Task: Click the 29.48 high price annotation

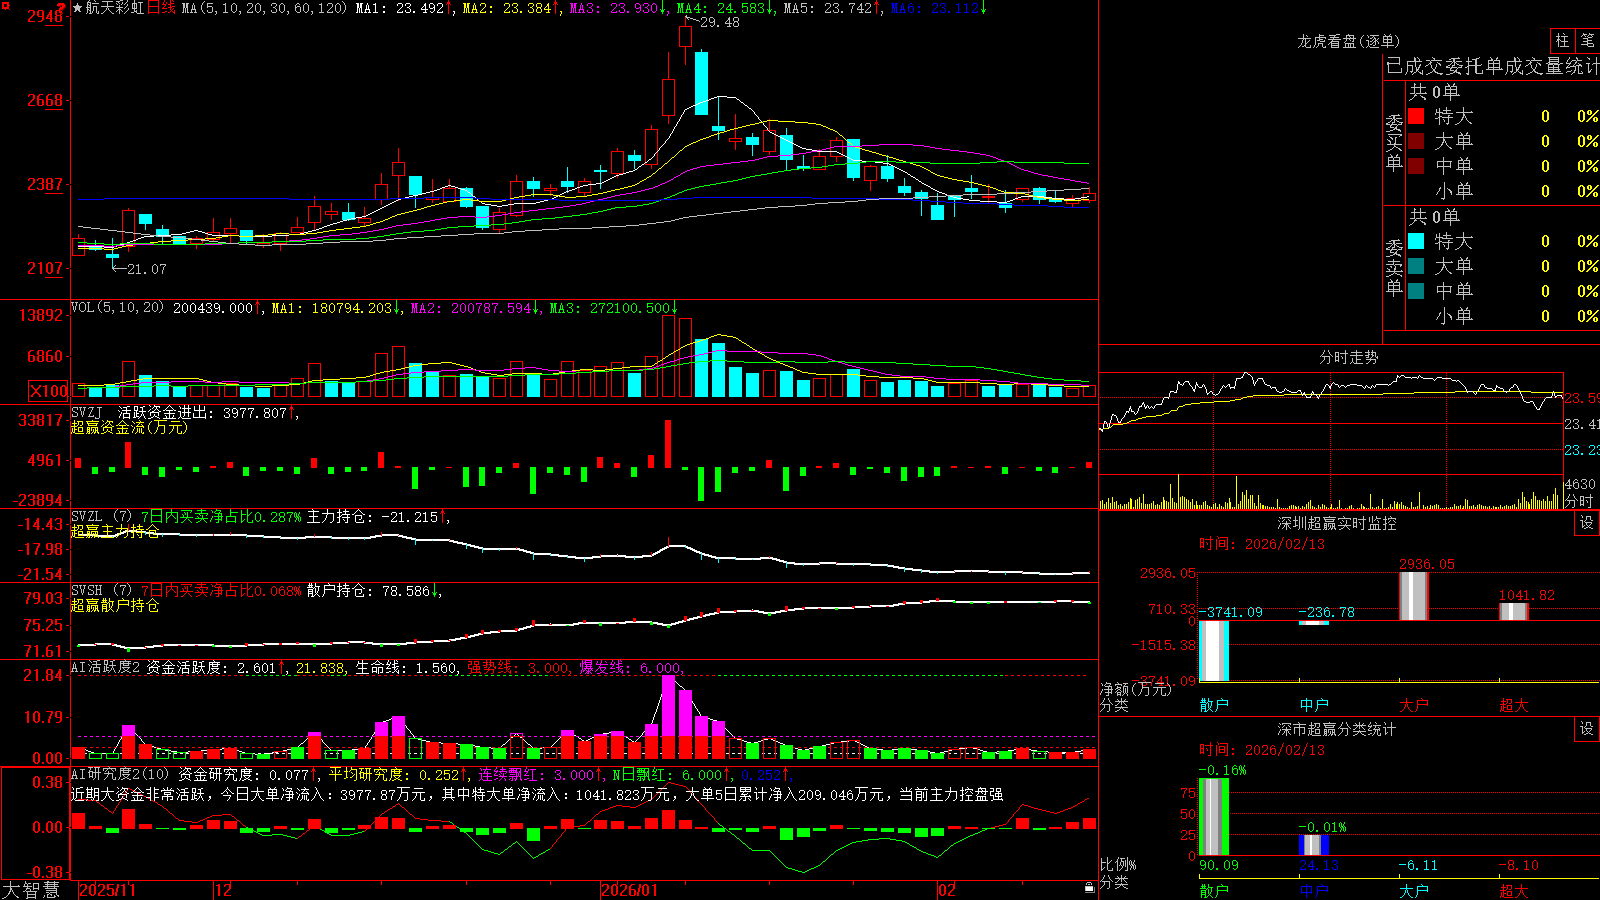Action: coord(720,22)
